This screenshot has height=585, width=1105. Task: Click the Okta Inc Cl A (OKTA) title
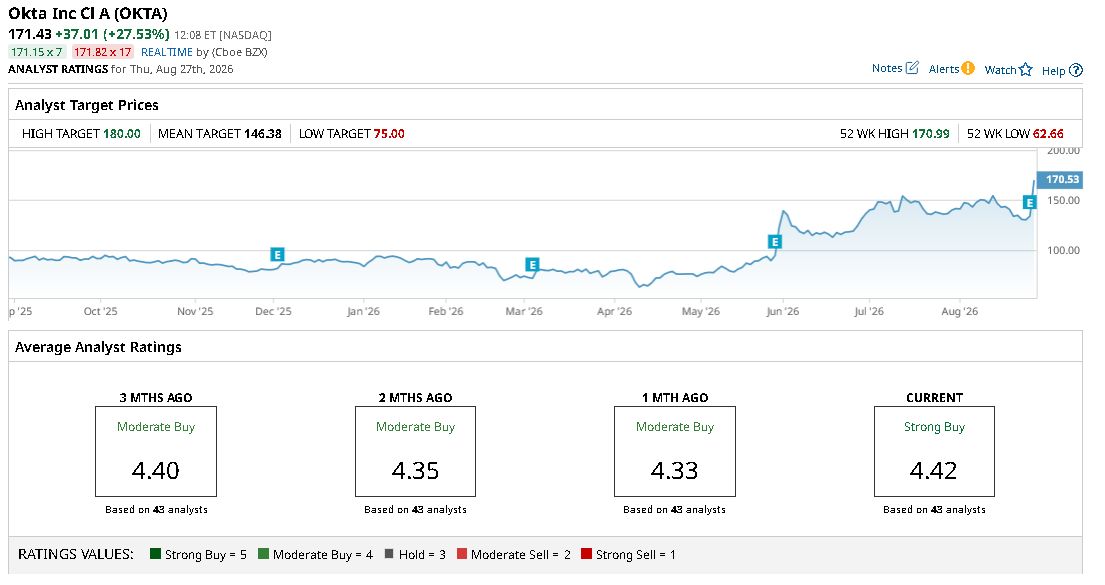pos(88,13)
